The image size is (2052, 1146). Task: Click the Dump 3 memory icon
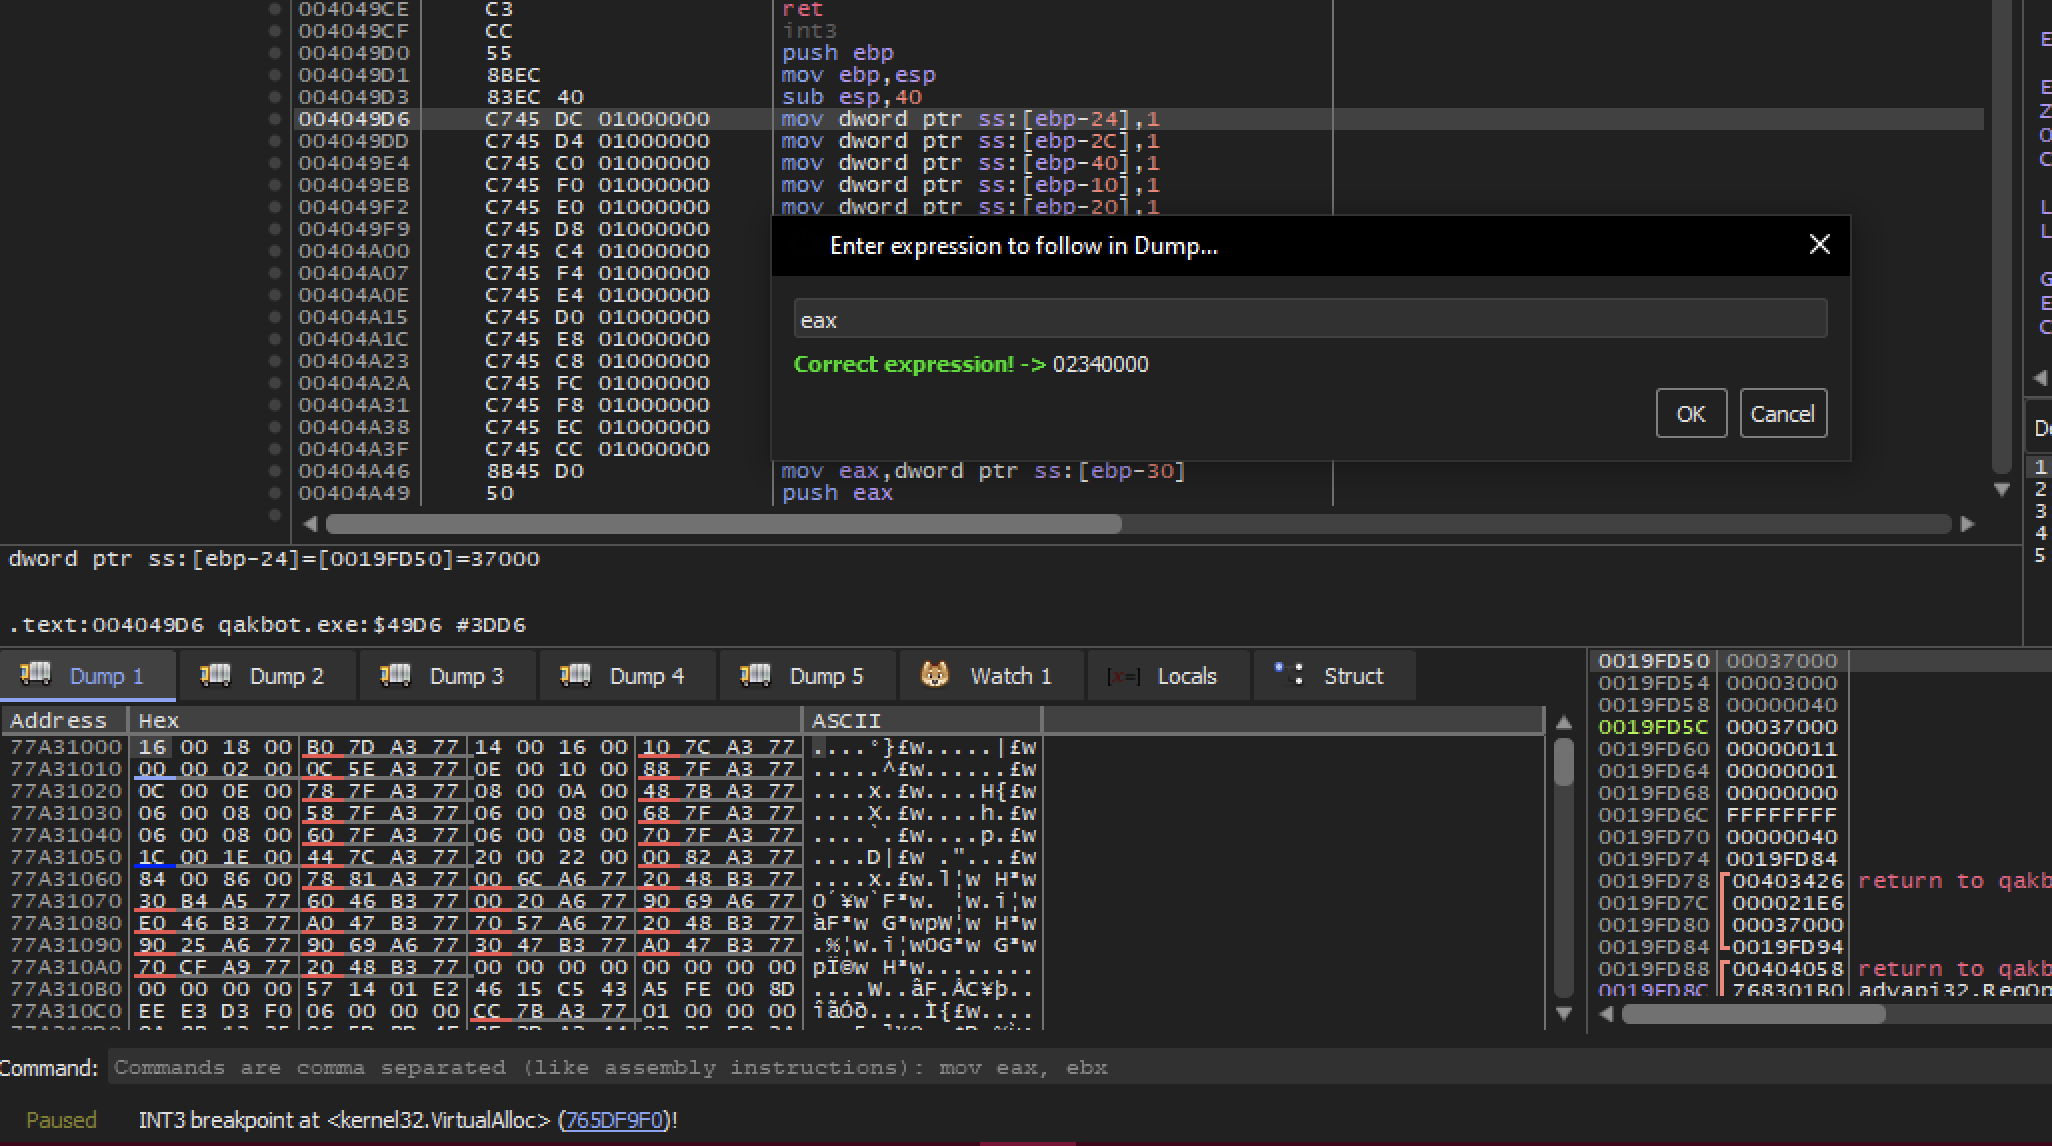point(395,675)
